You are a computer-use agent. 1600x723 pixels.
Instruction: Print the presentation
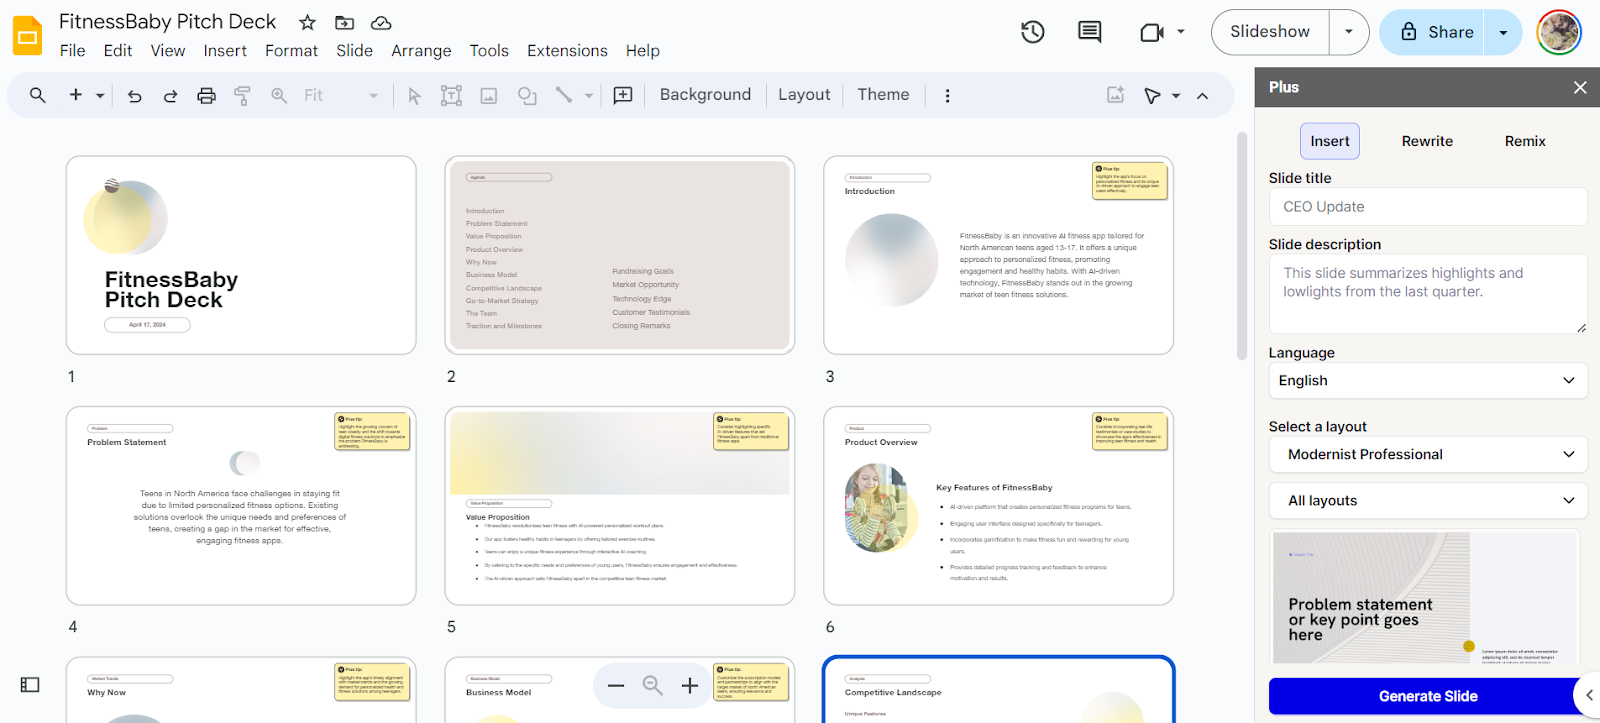click(206, 96)
